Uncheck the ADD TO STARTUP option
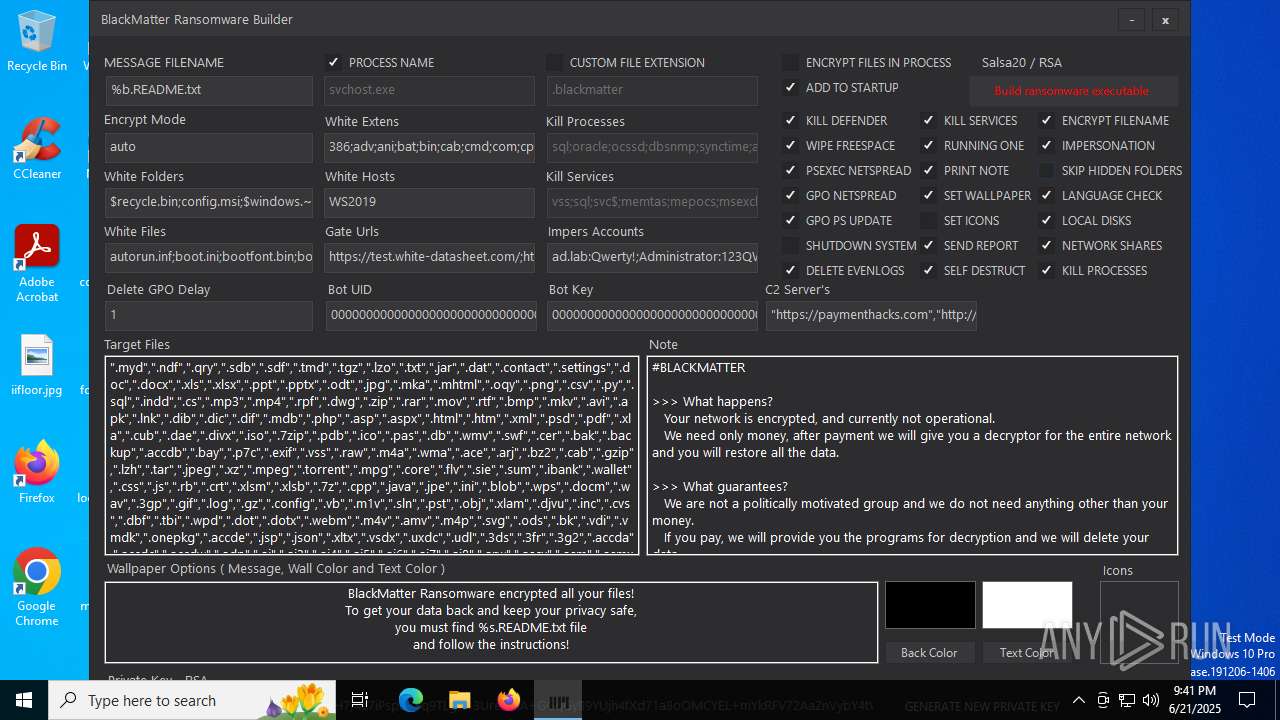 pyautogui.click(x=791, y=87)
